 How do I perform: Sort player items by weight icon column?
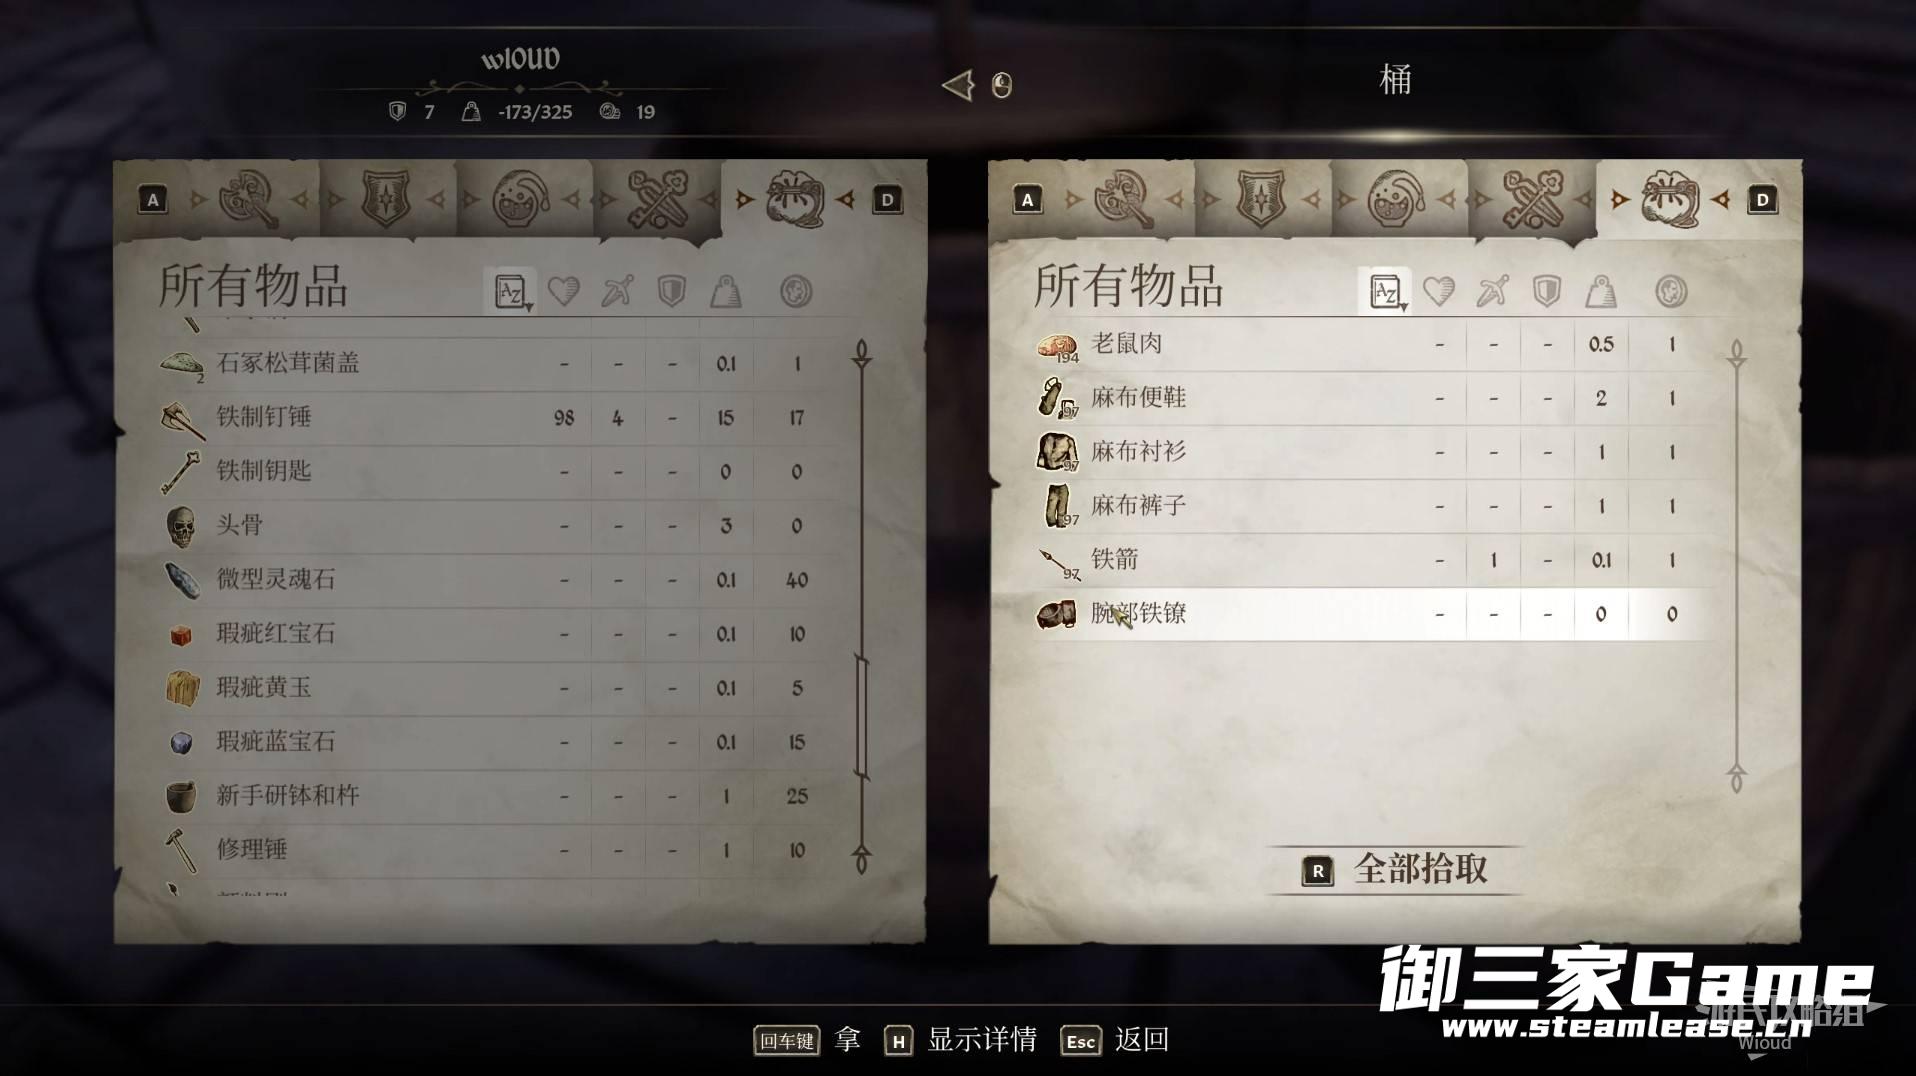click(x=726, y=292)
